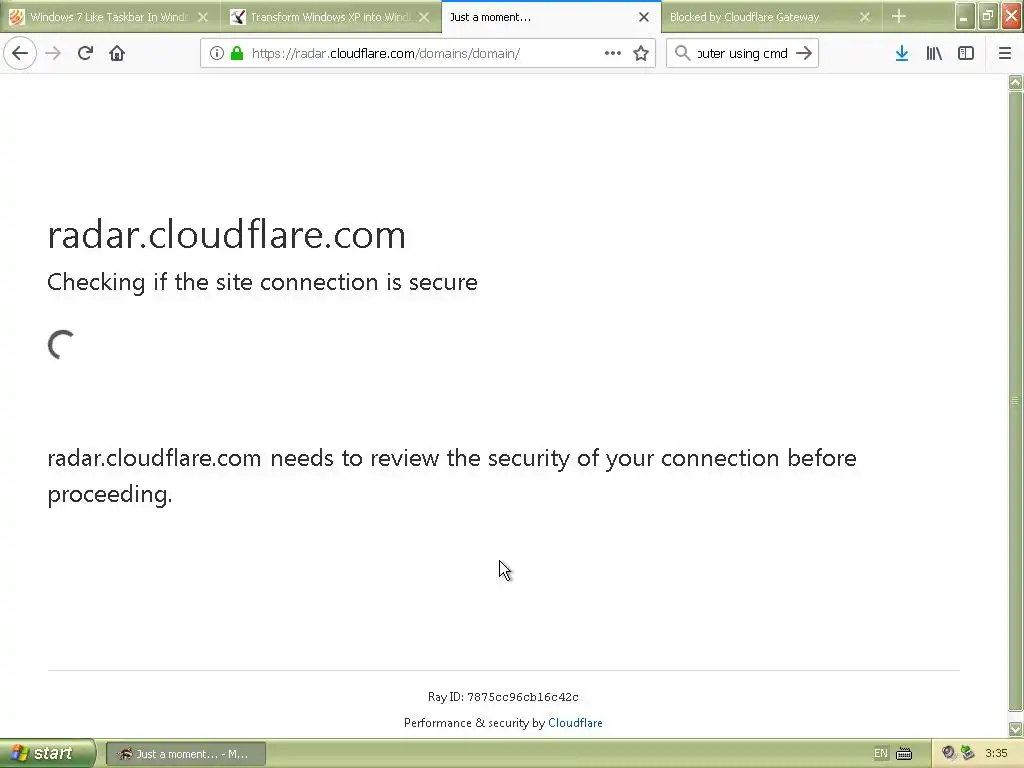Open the Library bookmarks and history icon
This screenshot has height=768, width=1024.
point(934,53)
